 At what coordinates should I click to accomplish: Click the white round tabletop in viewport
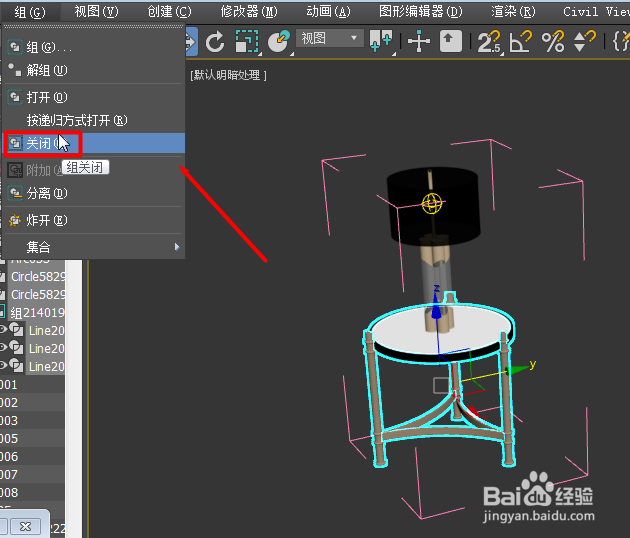coord(441,331)
